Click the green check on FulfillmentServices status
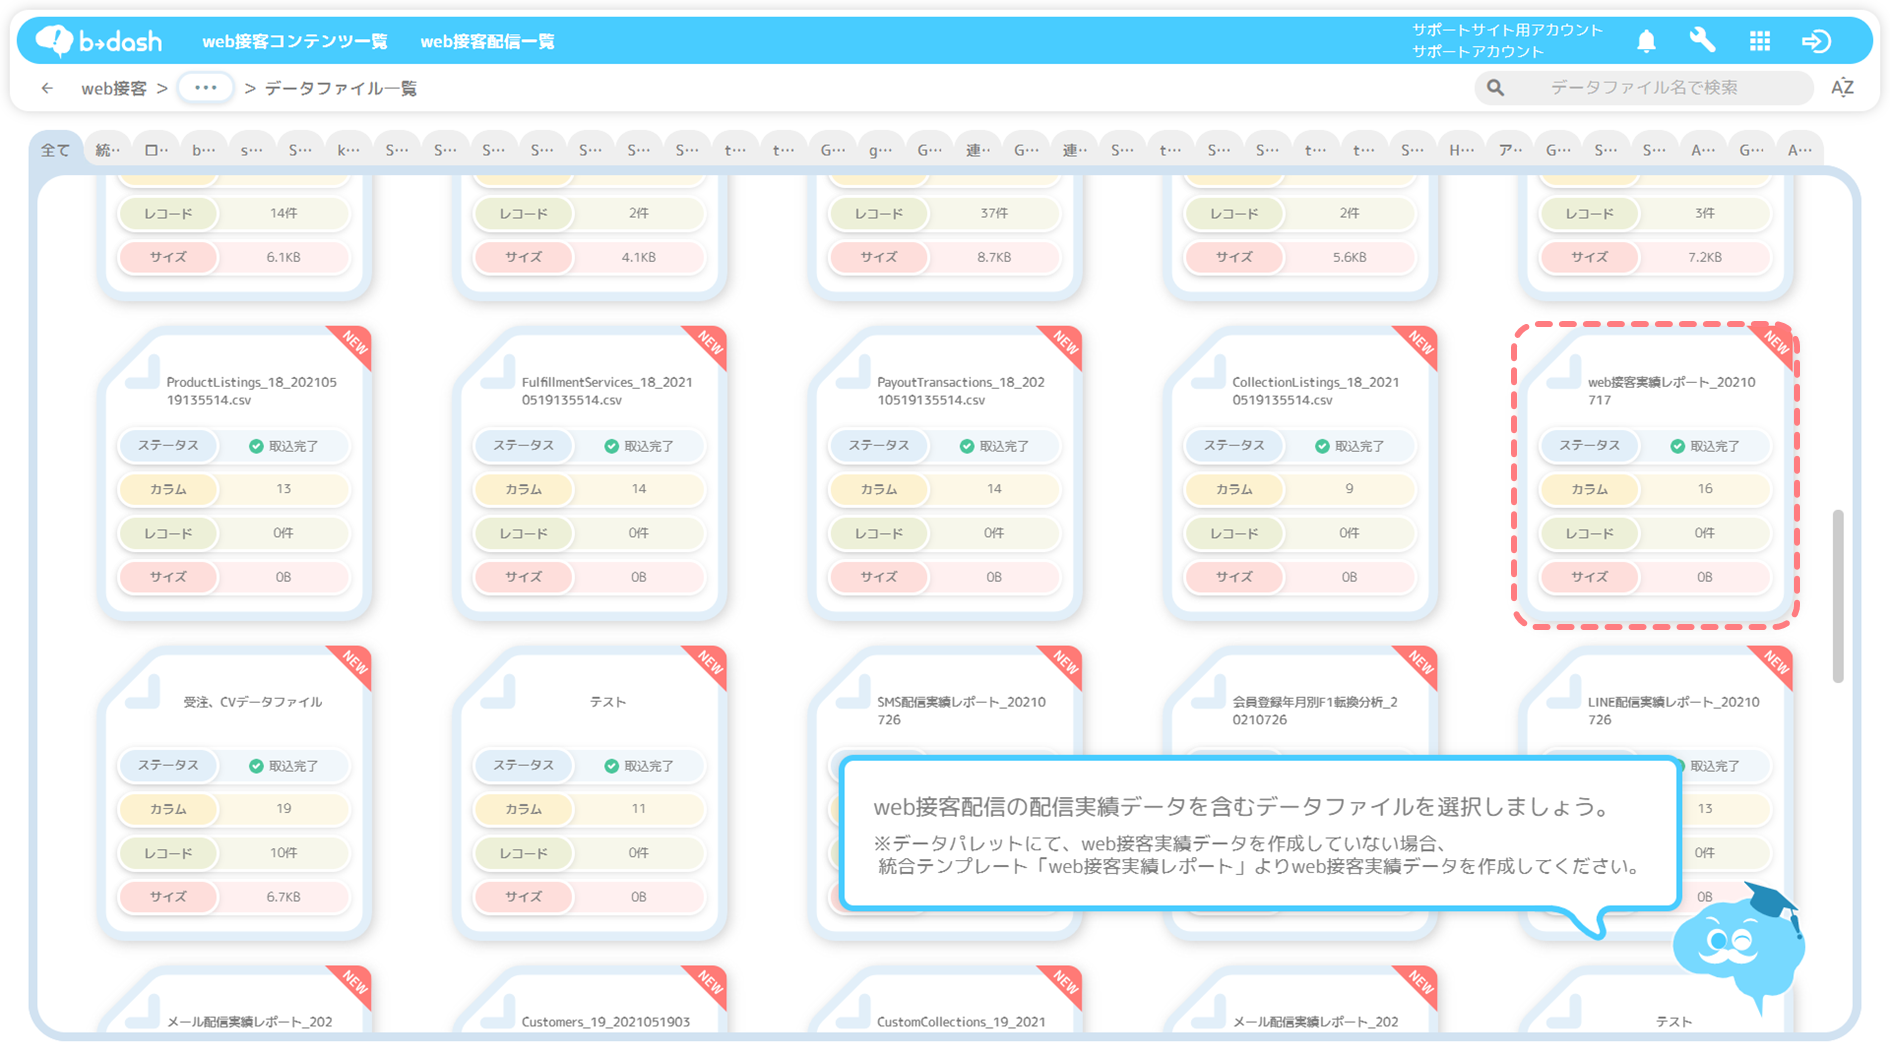 pos(611,446)
